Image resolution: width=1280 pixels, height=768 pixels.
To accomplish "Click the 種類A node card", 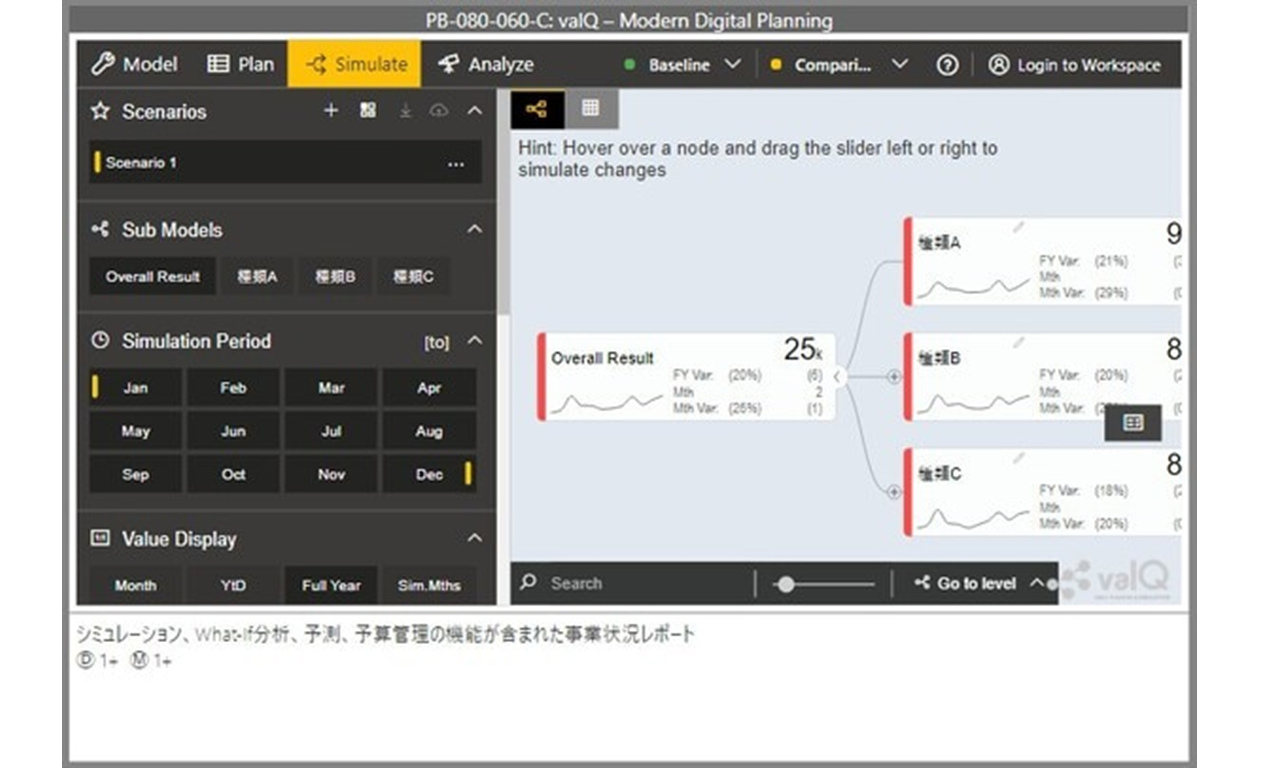I will click(x=1043, y=261).
